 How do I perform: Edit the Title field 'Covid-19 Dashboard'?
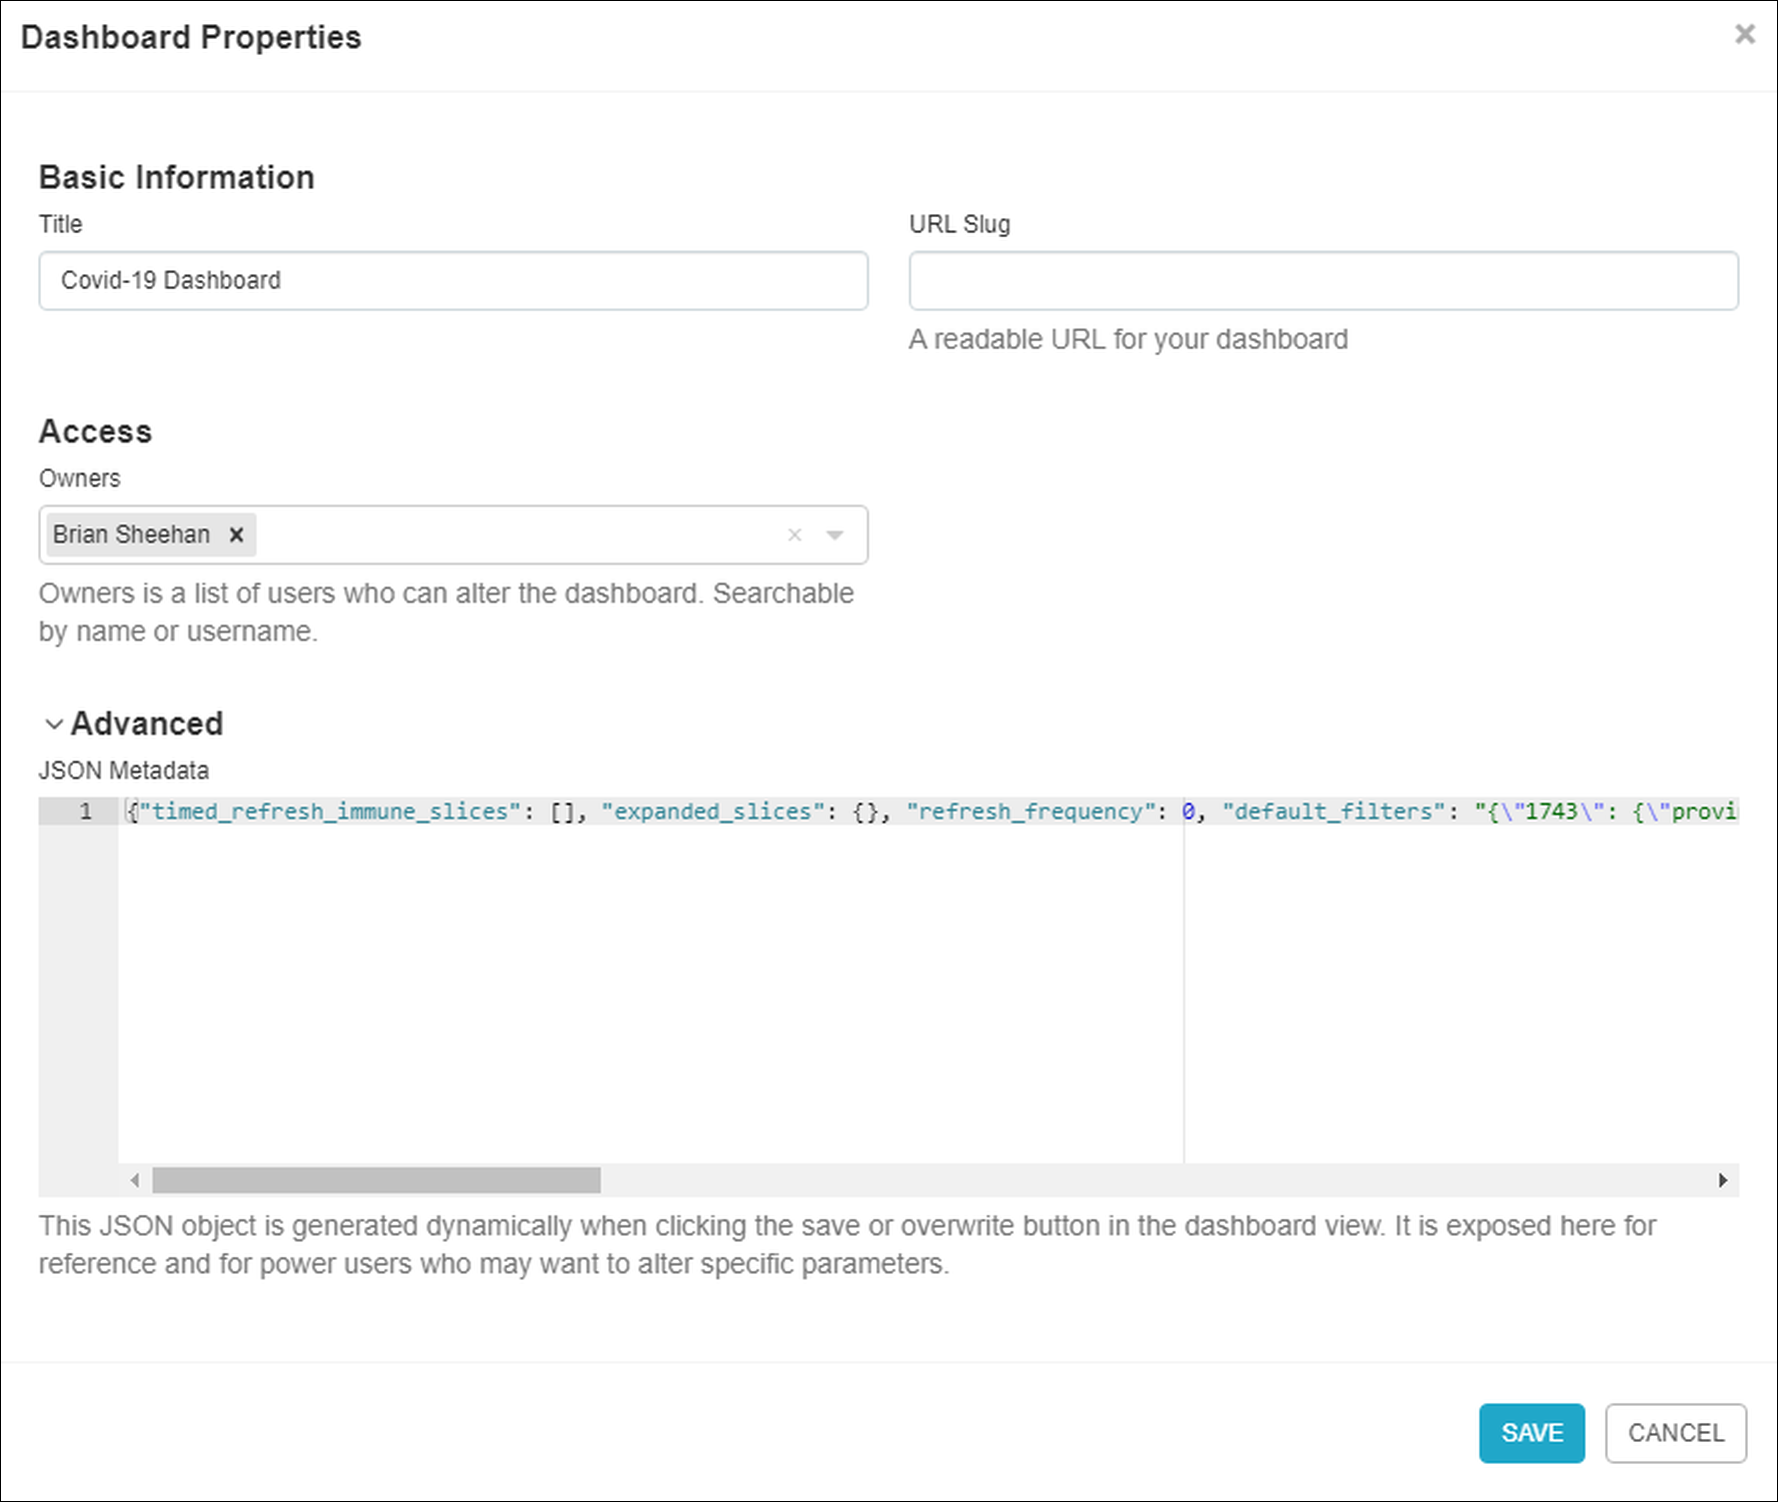tap(453, 280)
